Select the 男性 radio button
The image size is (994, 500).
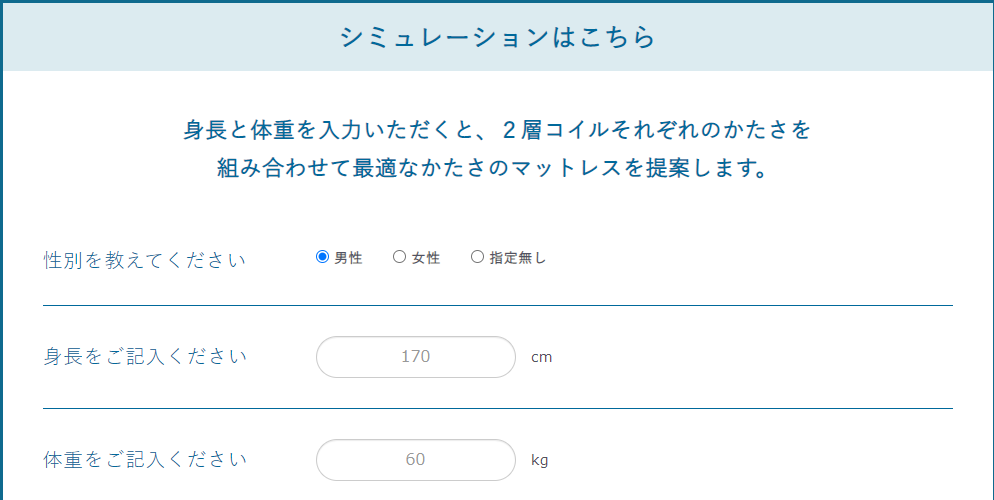coord(322,257)
